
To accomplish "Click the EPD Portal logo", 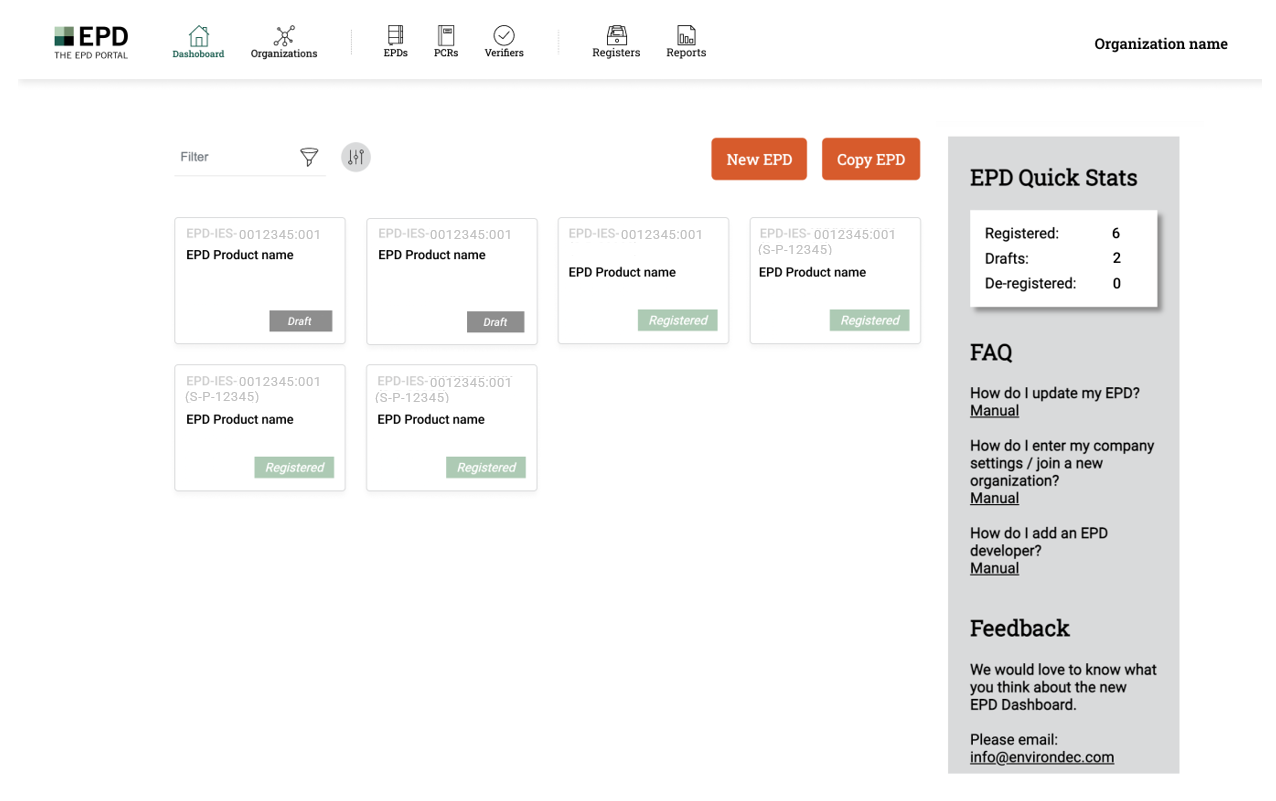I will [91, 42].
